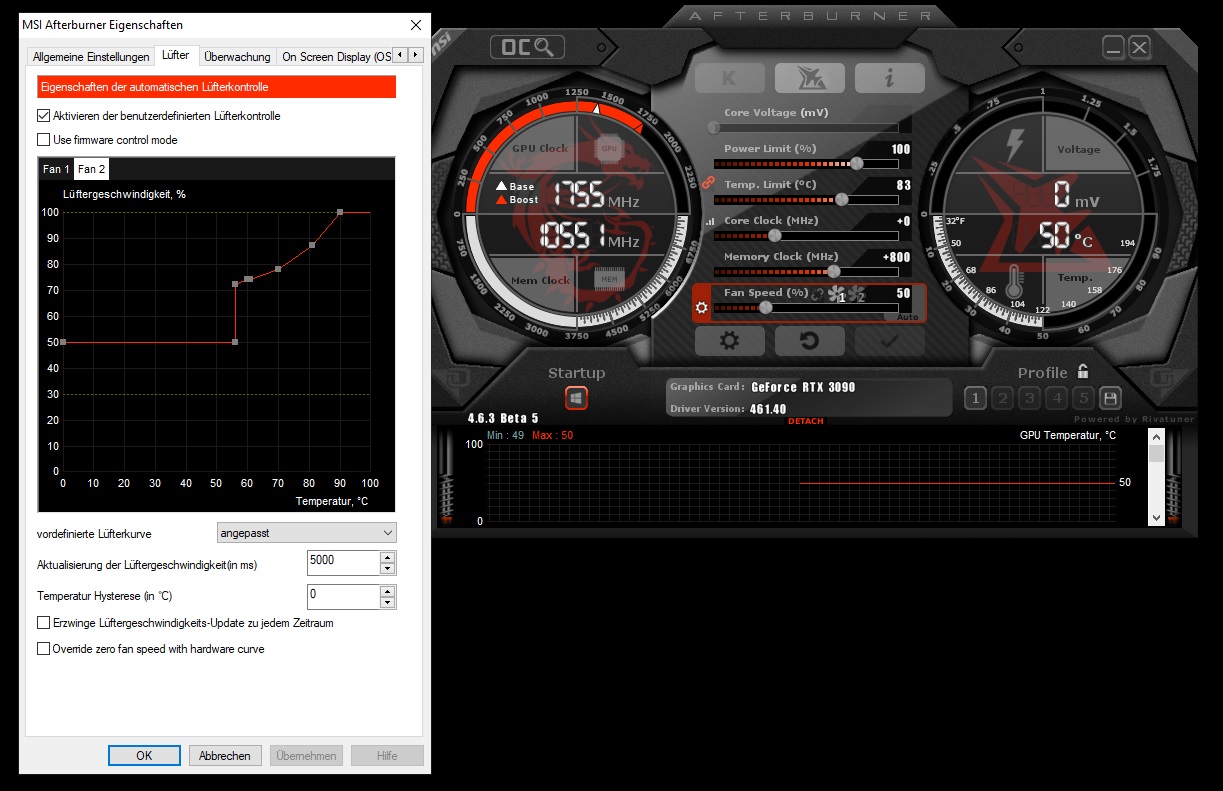
Task: Toggle the fan sync icon
Action: [817, 294]
